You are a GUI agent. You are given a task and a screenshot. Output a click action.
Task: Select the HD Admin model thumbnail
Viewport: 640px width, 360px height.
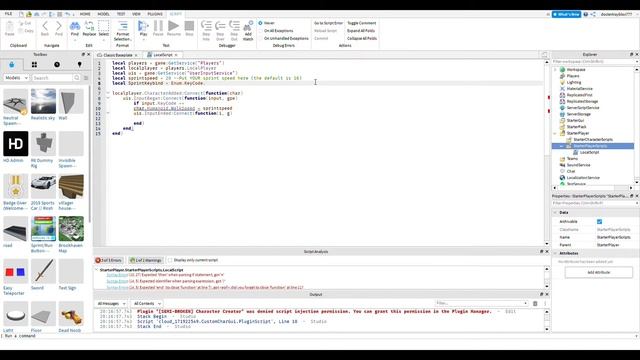click(x=16, y=144)
